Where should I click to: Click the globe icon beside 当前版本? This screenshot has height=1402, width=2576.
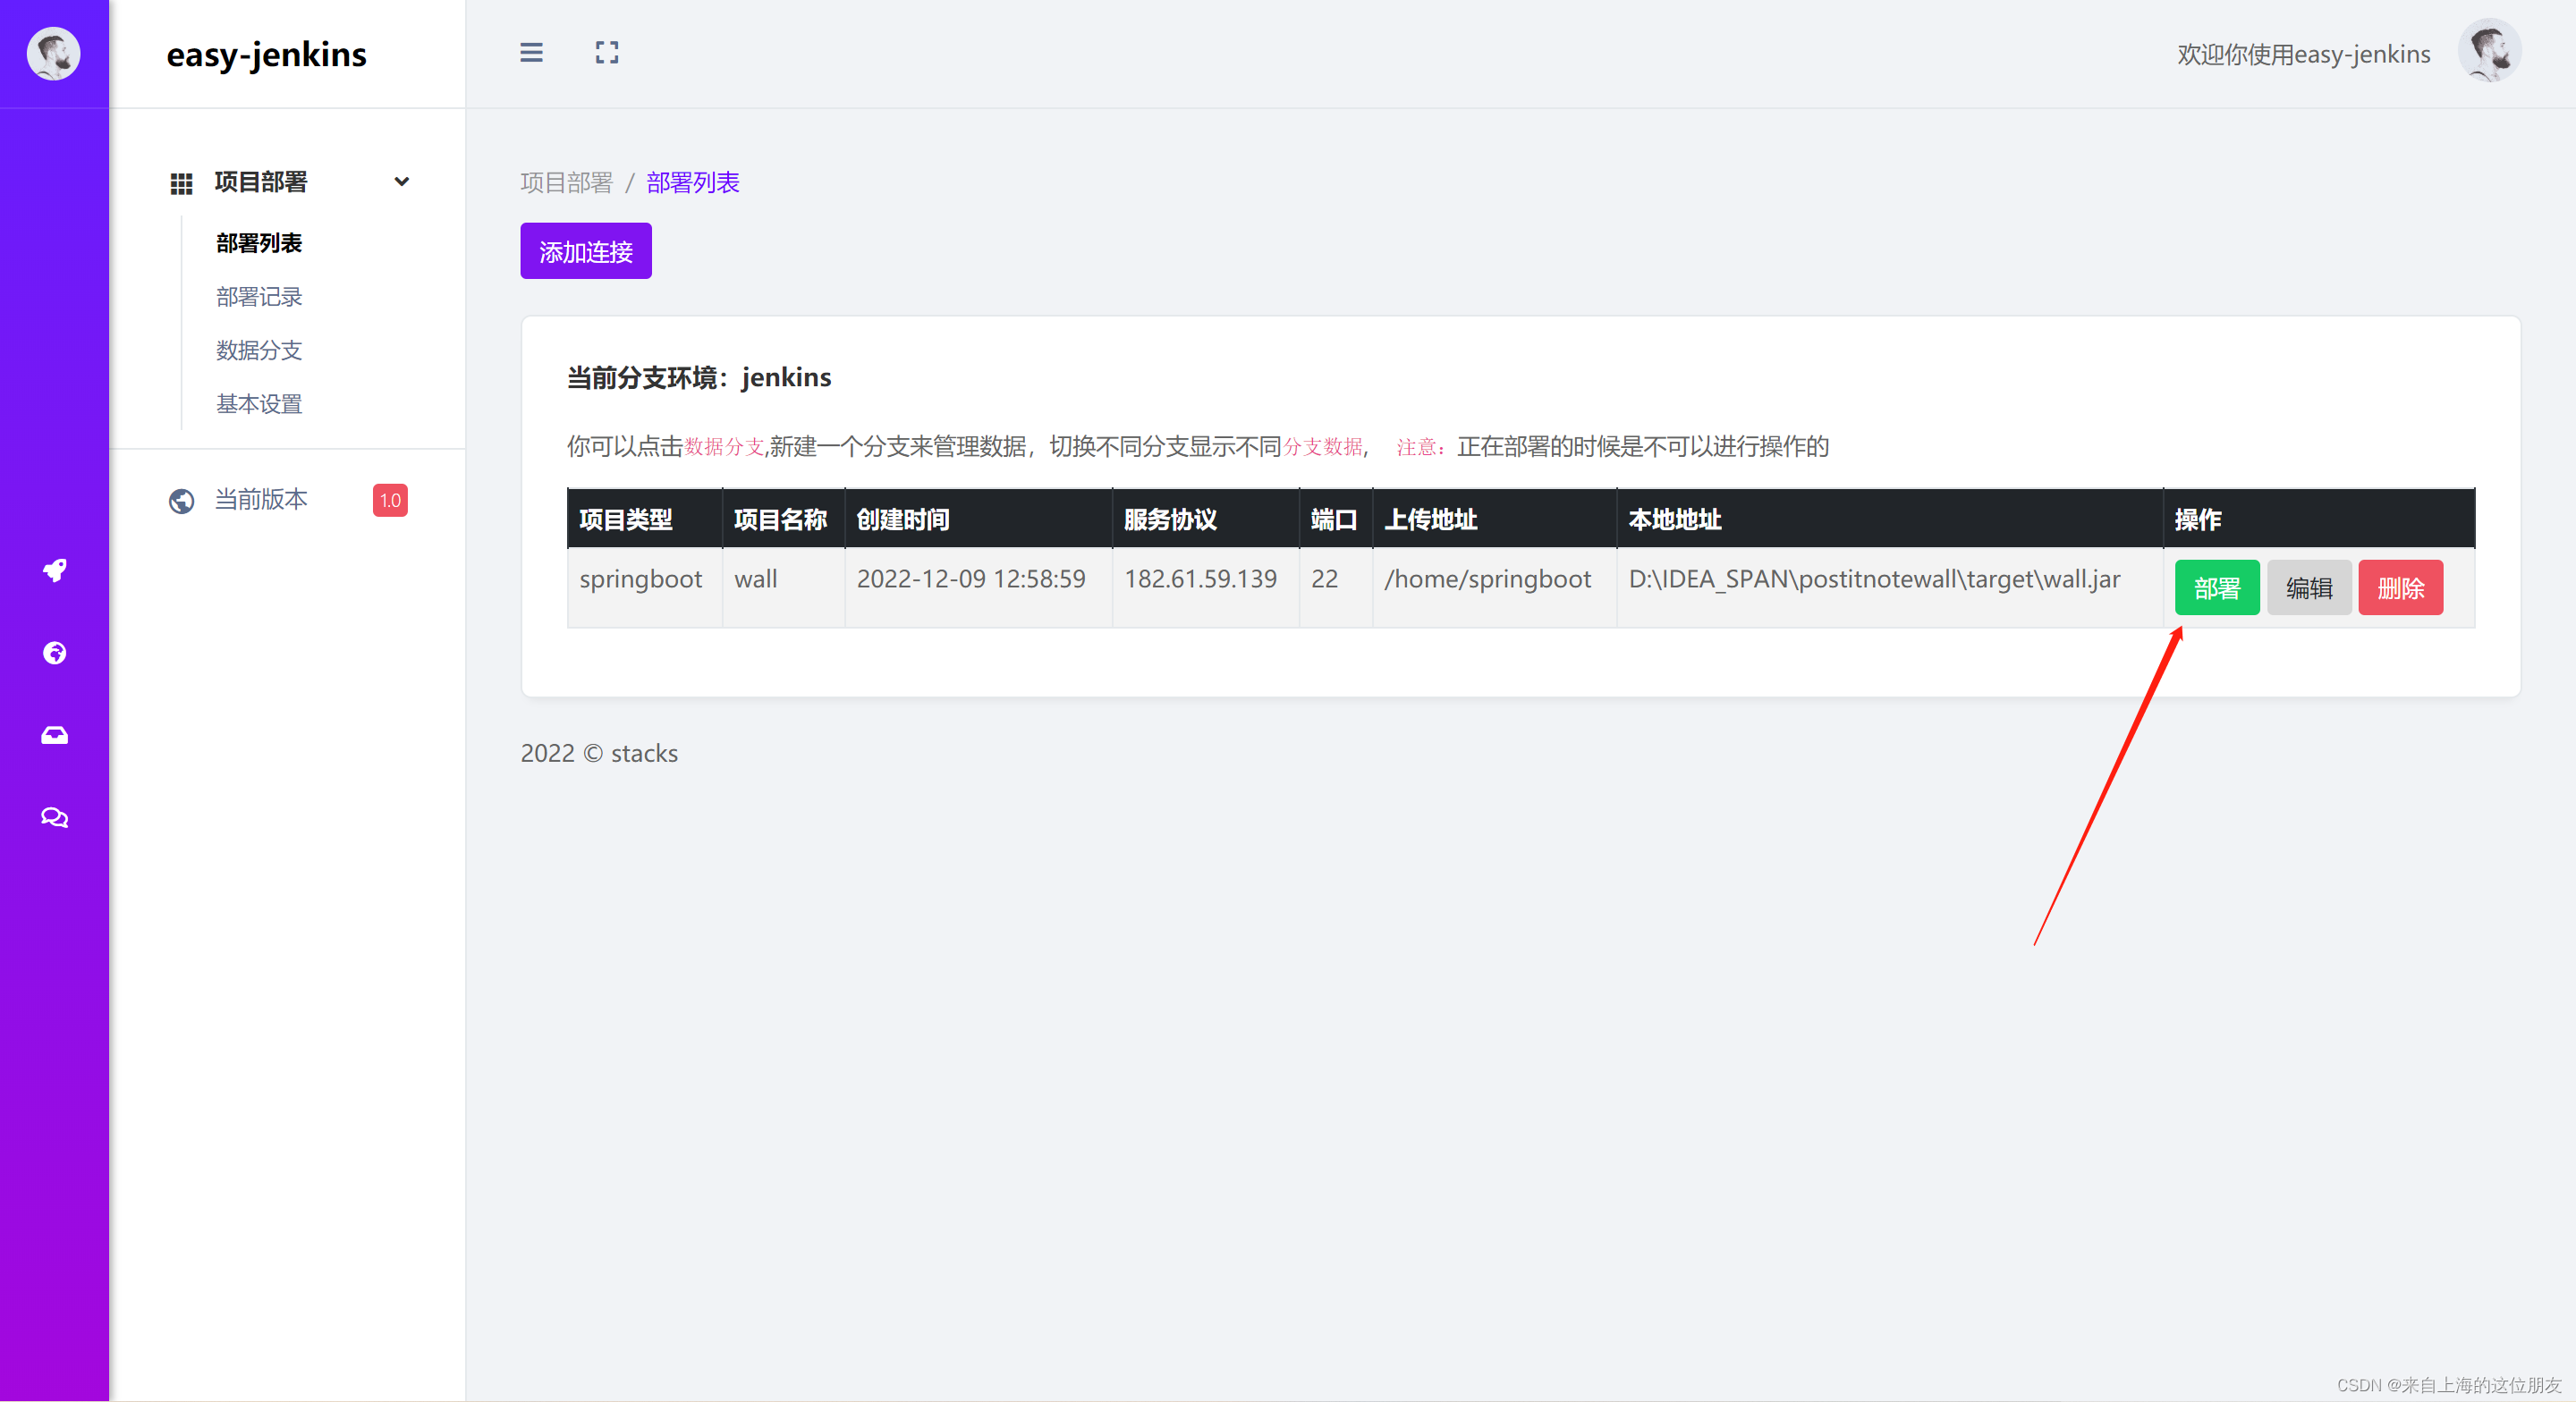(x=181, y=500)
